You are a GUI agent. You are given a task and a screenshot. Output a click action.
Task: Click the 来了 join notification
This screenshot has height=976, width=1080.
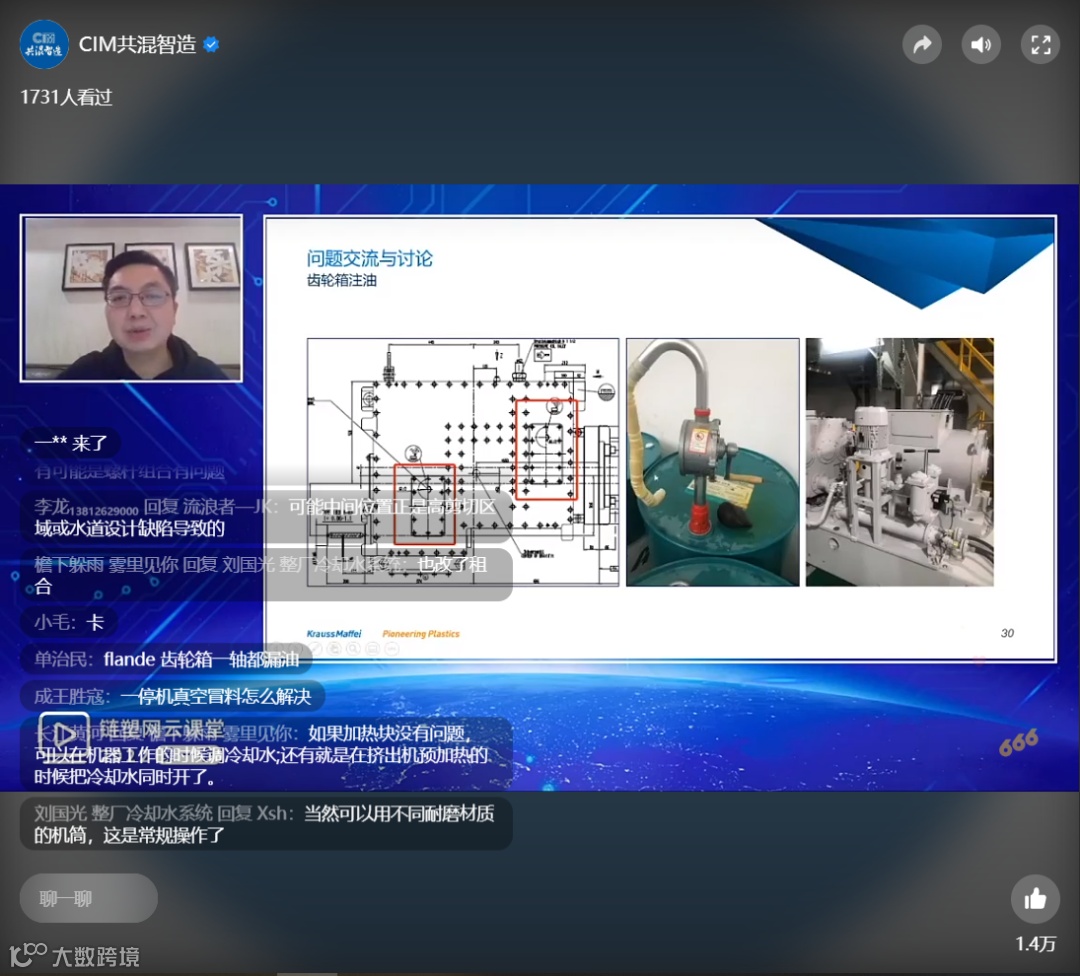pyautogui.click(x=71, y=442)
